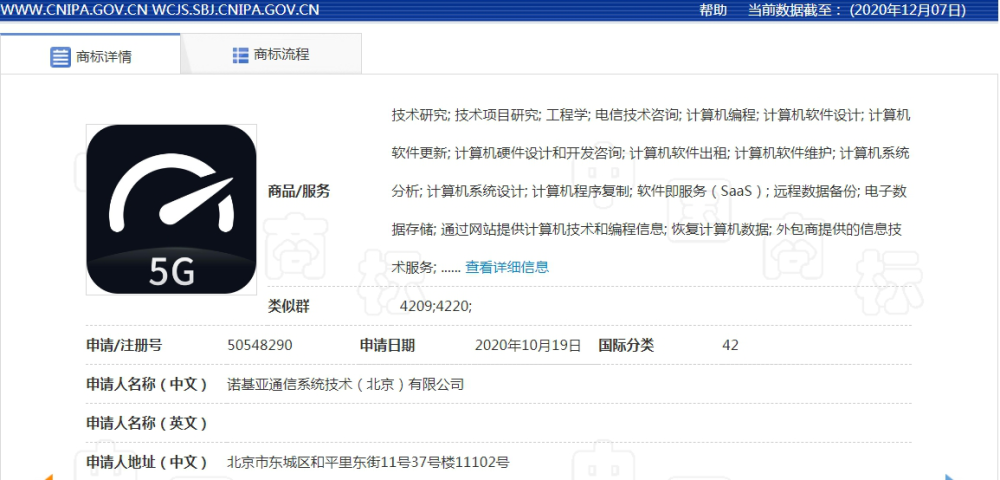Image resolution: width=1000 pixels, height=480 pixels.
Task: Open the 商标详情 tab
Action: click(x=91, y=55)
